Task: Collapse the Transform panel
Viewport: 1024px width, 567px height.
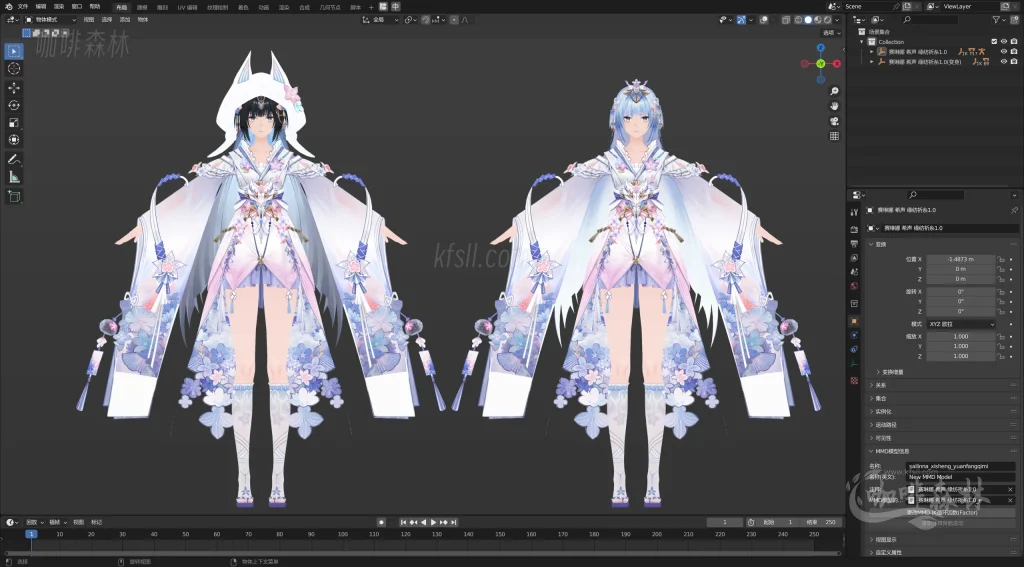Action: 871,244
